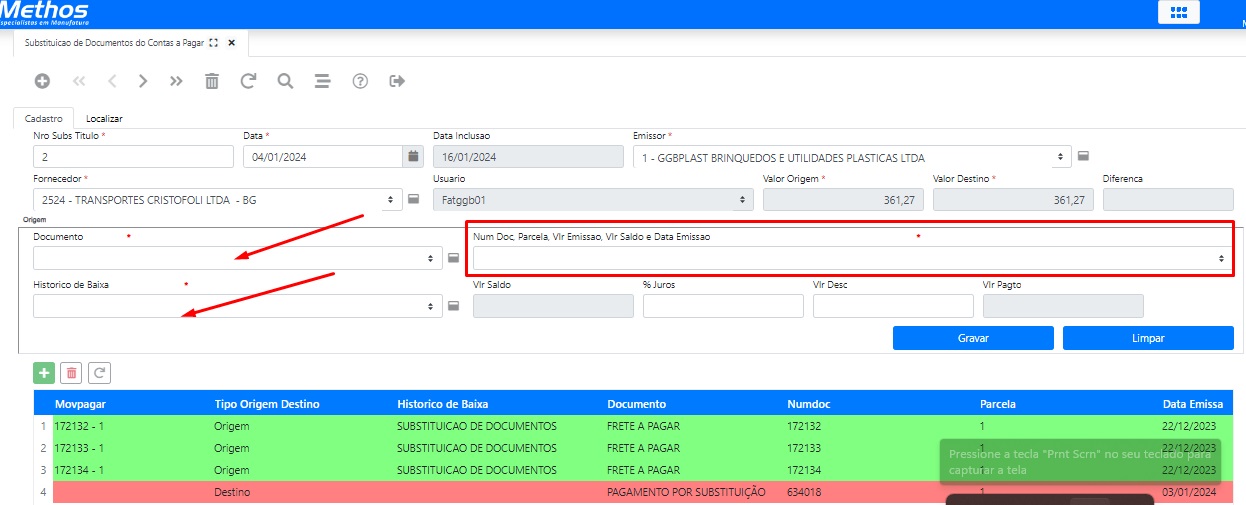
Task: Open the Historico de Baixa dropdown
Action: 238,306
